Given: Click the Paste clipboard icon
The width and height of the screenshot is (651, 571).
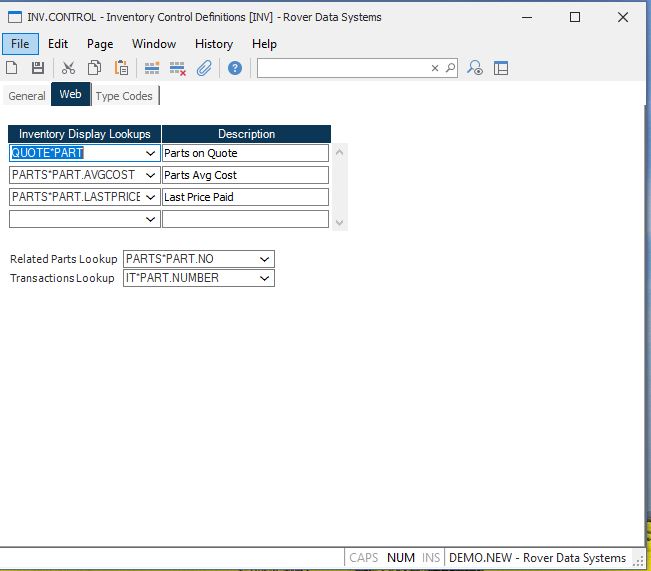Looking at the screenshot, I should tap(121, 68).
